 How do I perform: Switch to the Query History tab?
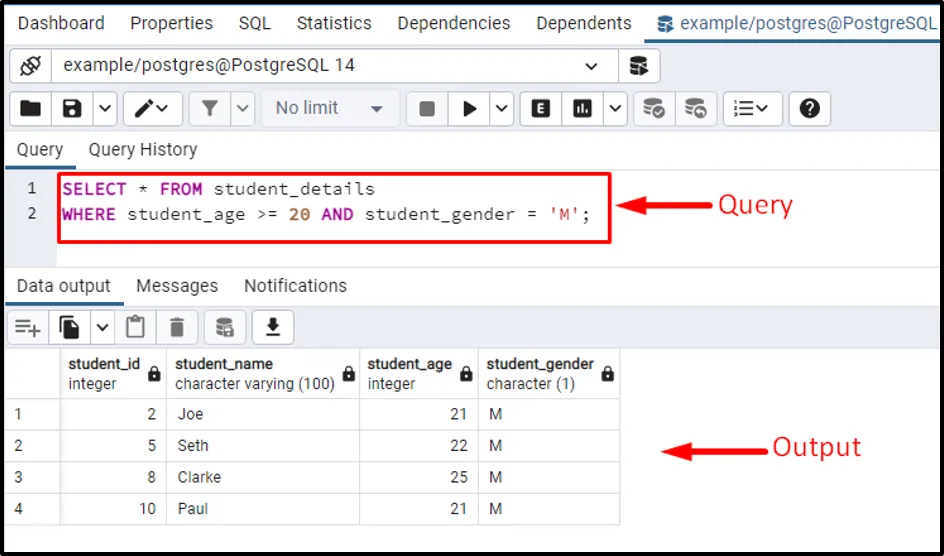point(143,150)
